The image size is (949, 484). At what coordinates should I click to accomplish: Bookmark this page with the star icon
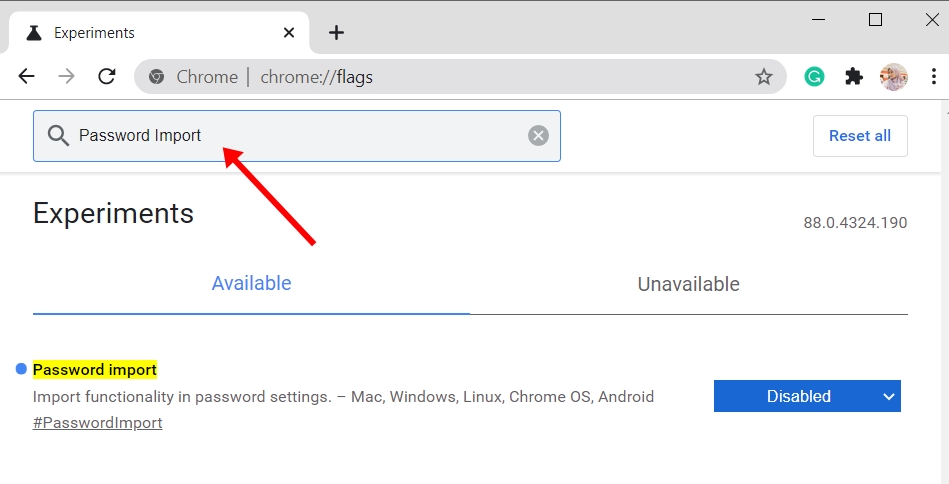coord(764,77)
